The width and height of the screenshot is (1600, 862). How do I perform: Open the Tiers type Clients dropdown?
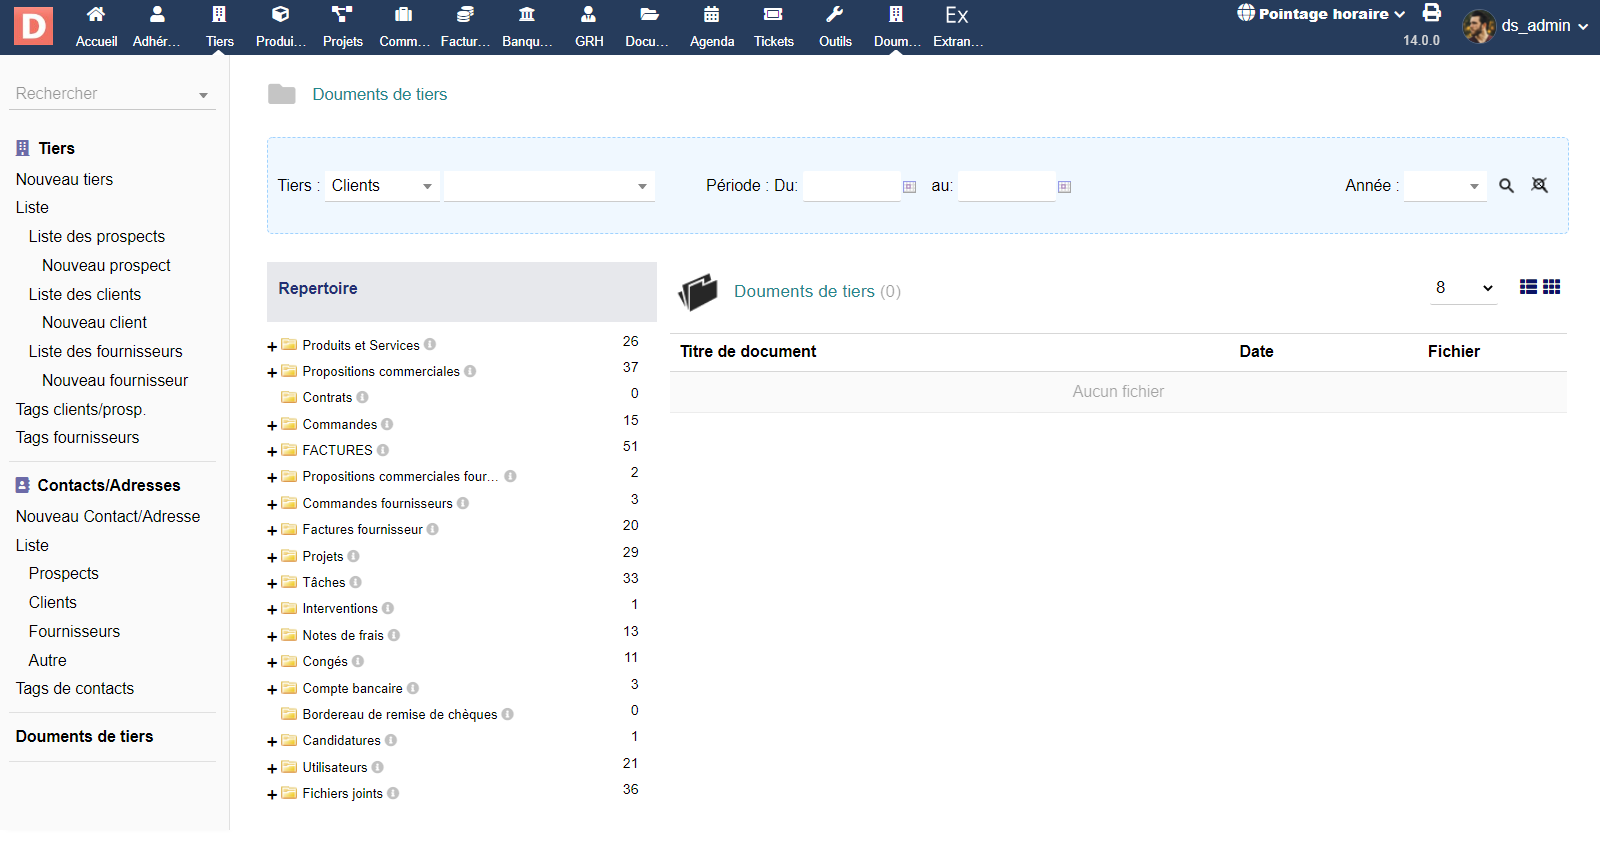click(382, 186)
